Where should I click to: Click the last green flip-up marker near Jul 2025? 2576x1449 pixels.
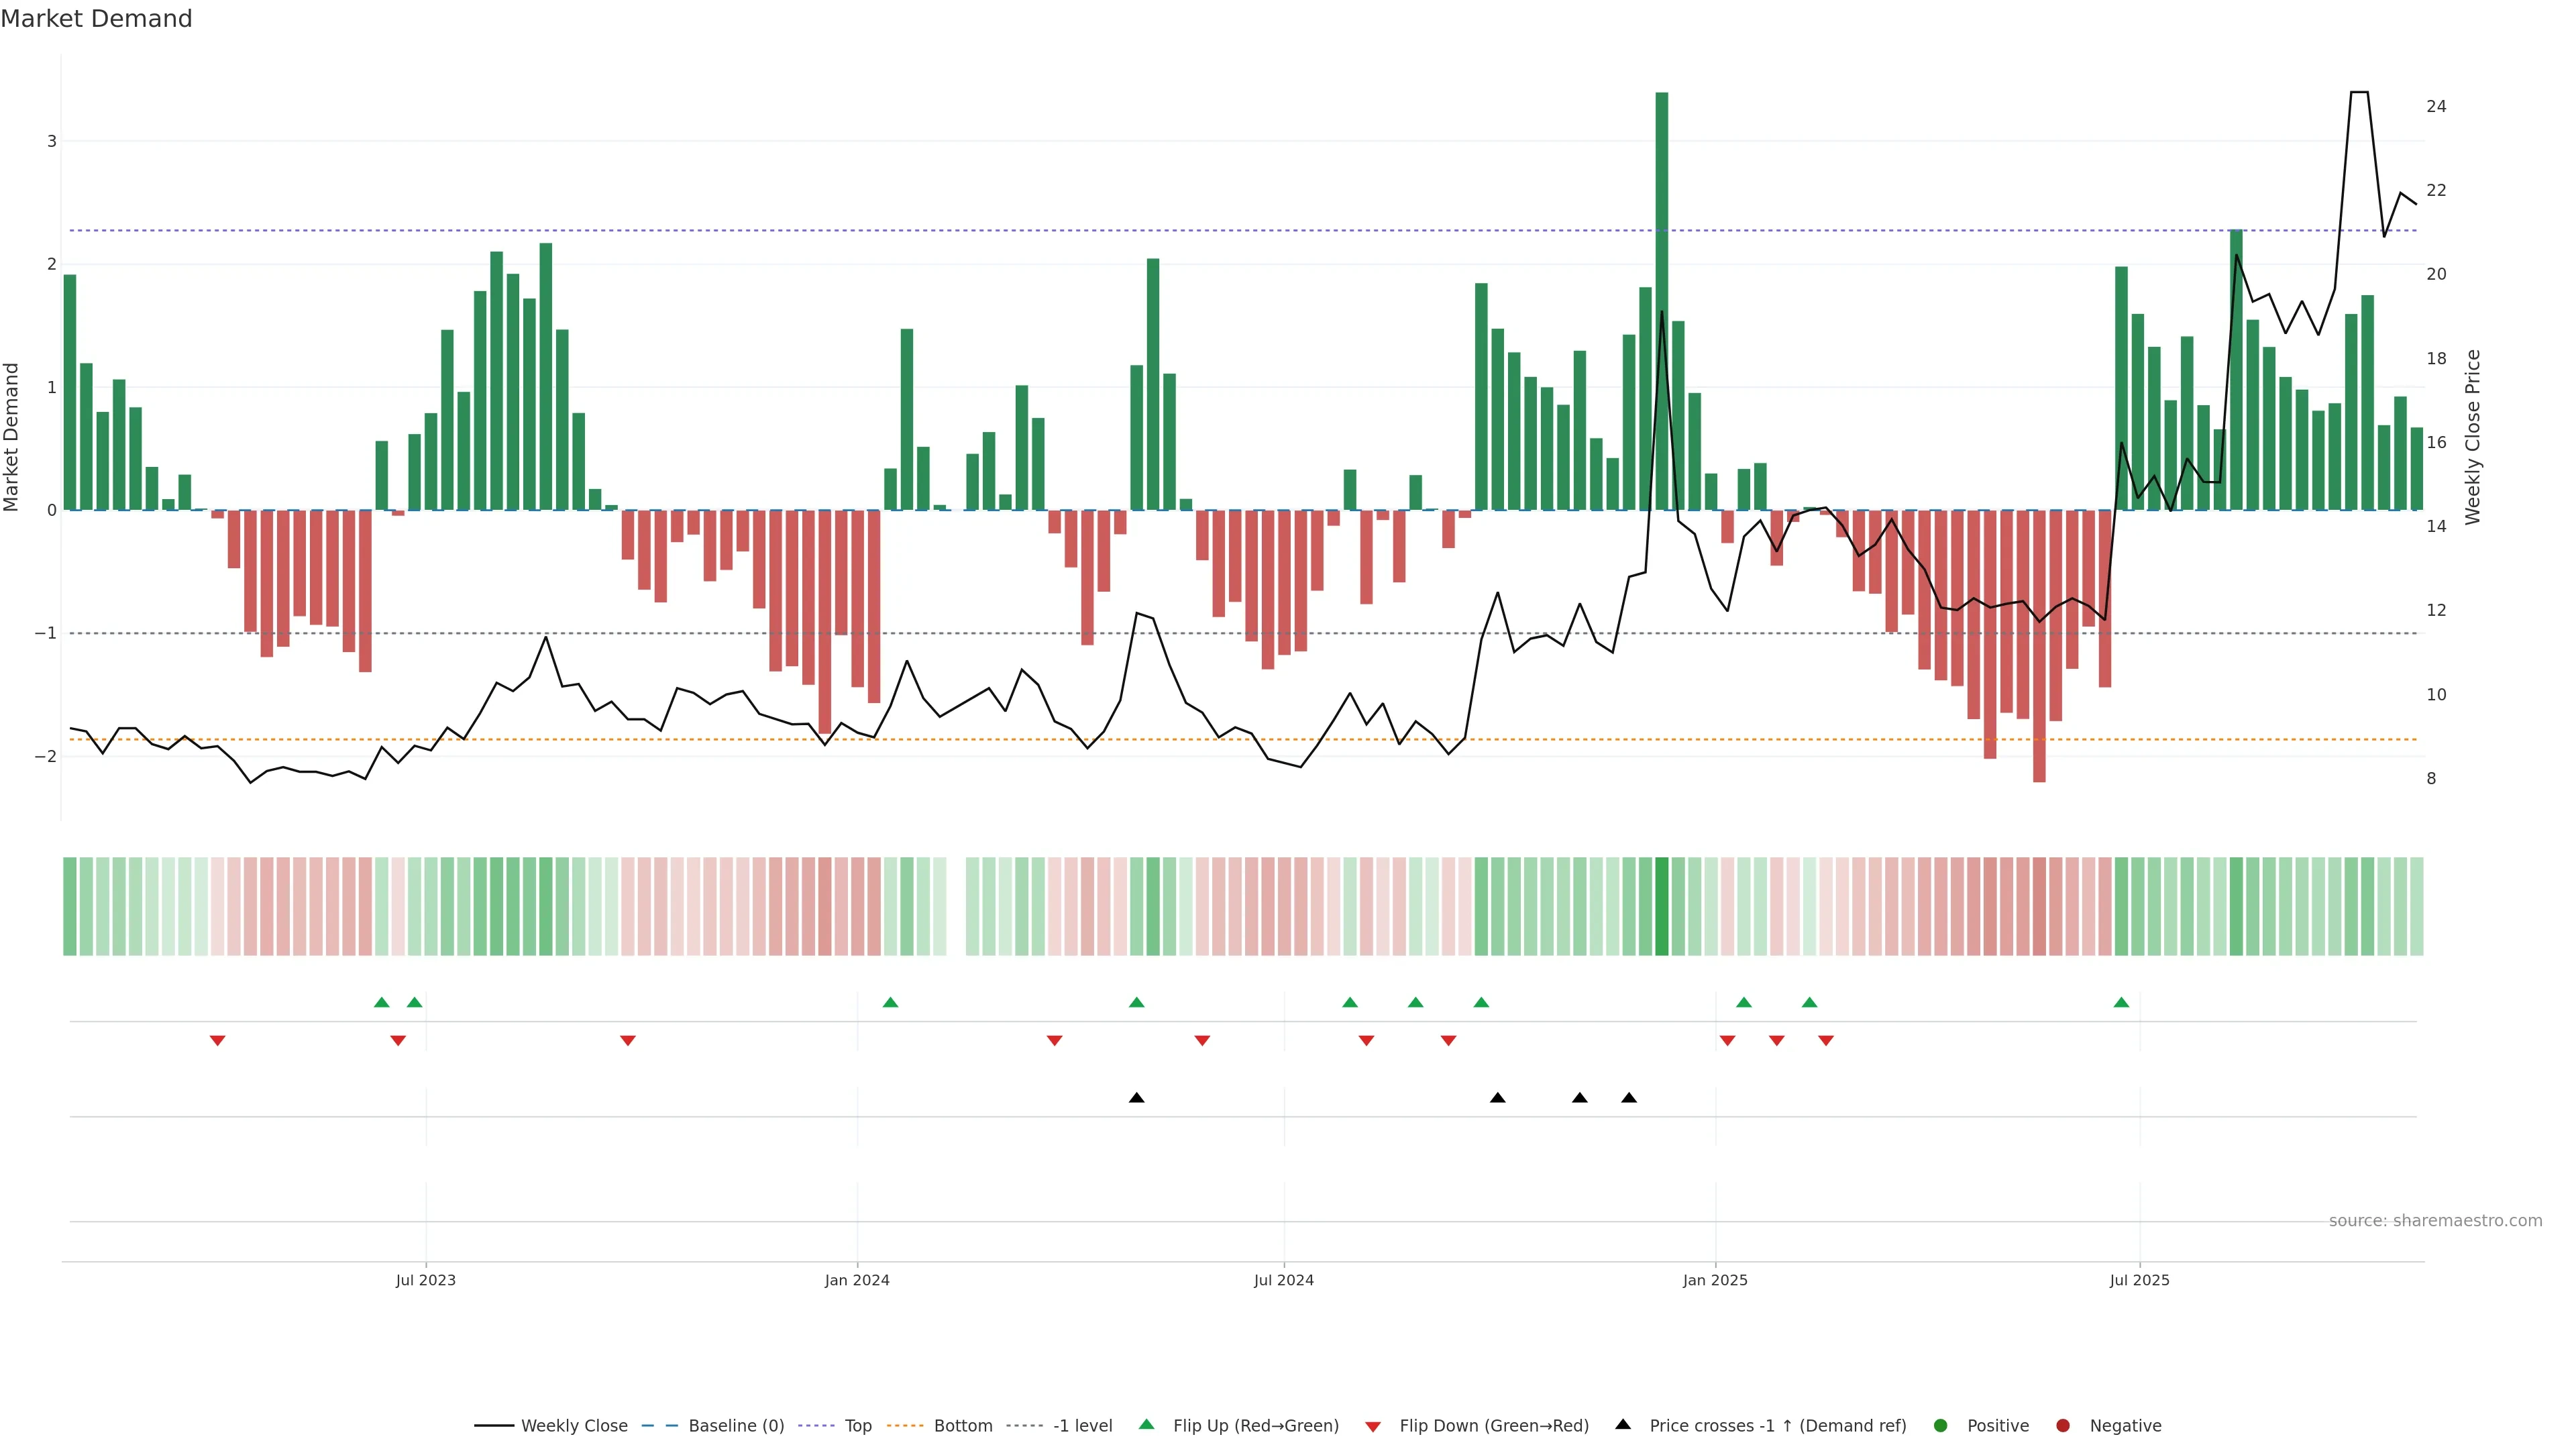pos(2121,1002)
